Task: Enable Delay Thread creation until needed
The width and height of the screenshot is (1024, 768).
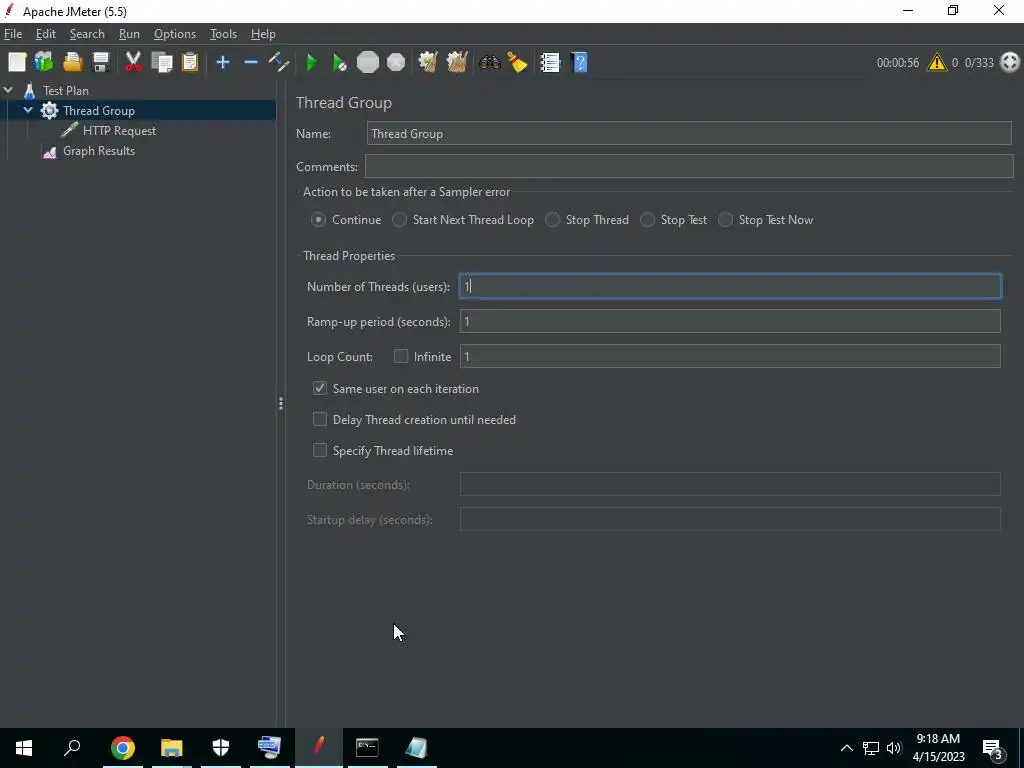Action: point(319,419)
